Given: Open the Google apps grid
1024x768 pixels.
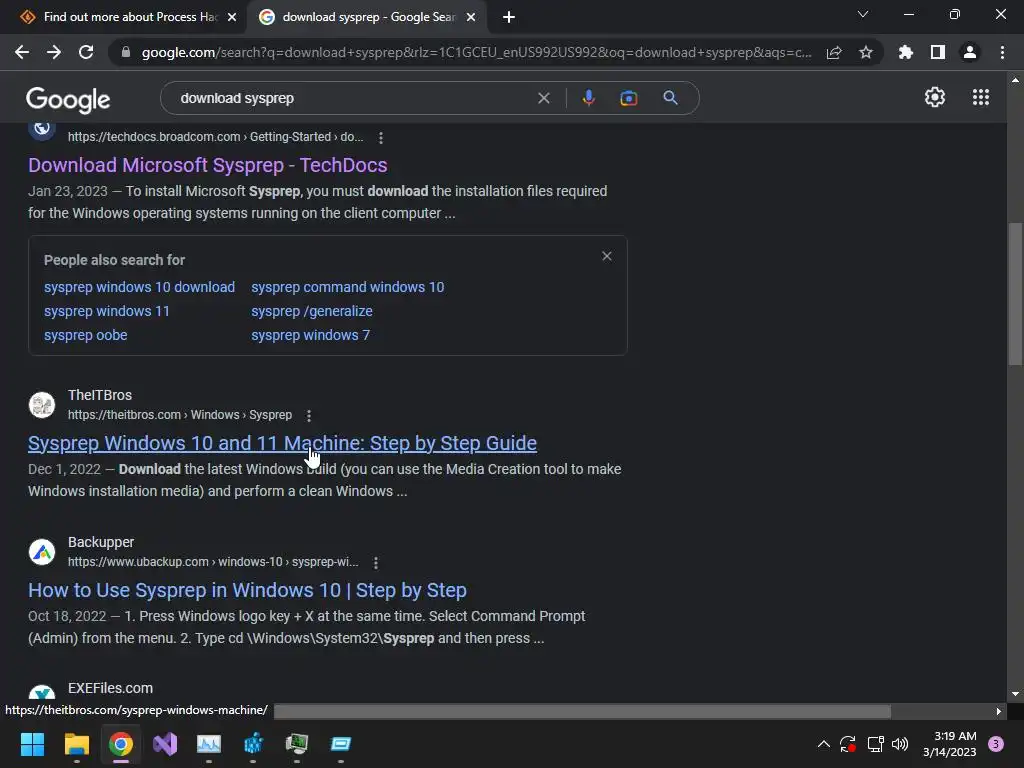Looking at the screenshot, I should [980, 97].
